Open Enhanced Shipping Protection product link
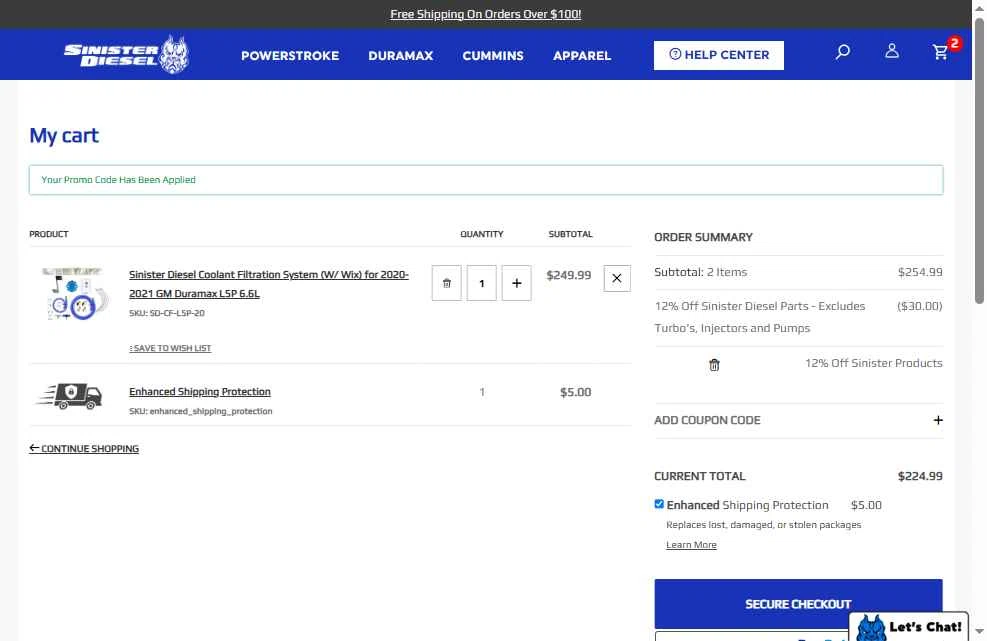The image size is (987, 641). (200, 392)
